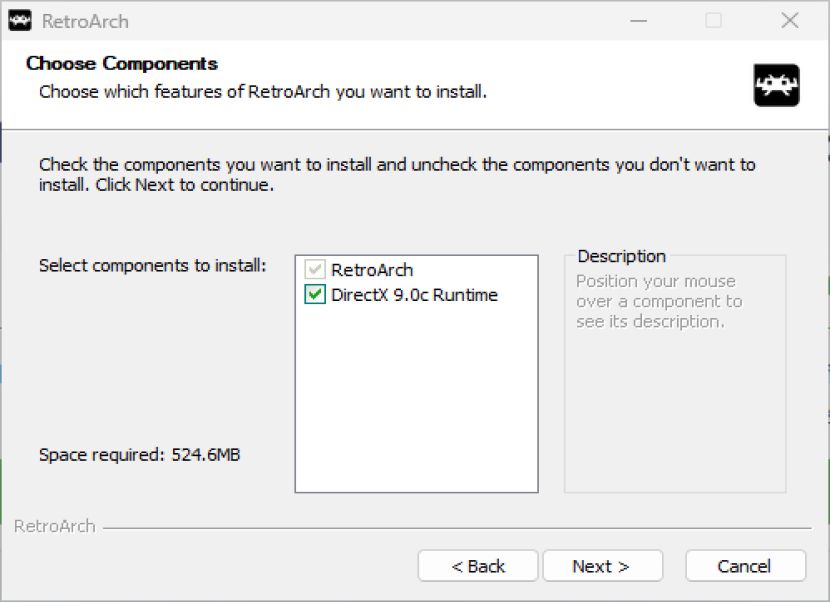Close the RetroArch installer window

790,21
